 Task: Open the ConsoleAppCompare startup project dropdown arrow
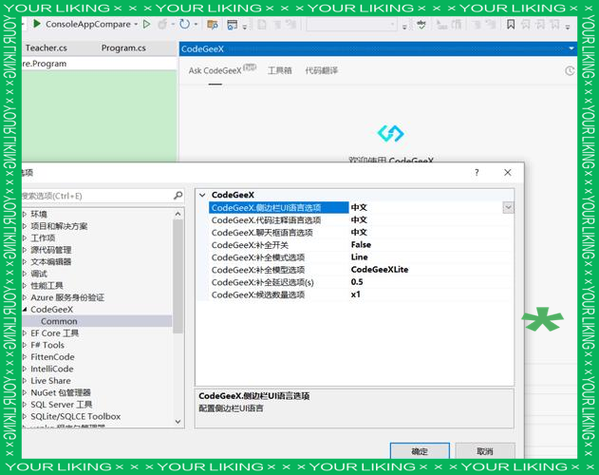click(136, 24)
